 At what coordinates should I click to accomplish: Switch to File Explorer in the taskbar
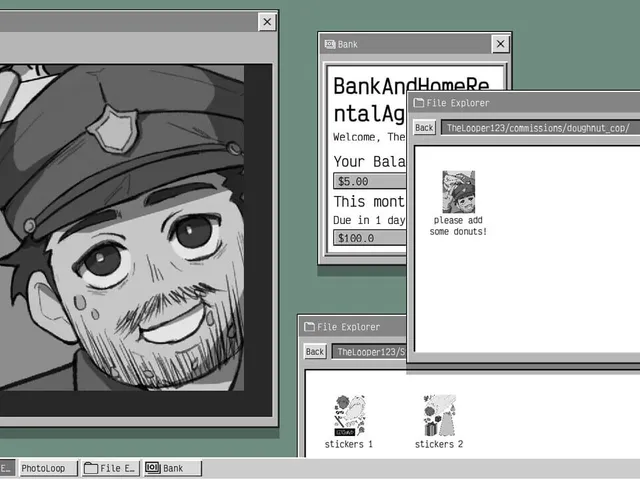111,468
